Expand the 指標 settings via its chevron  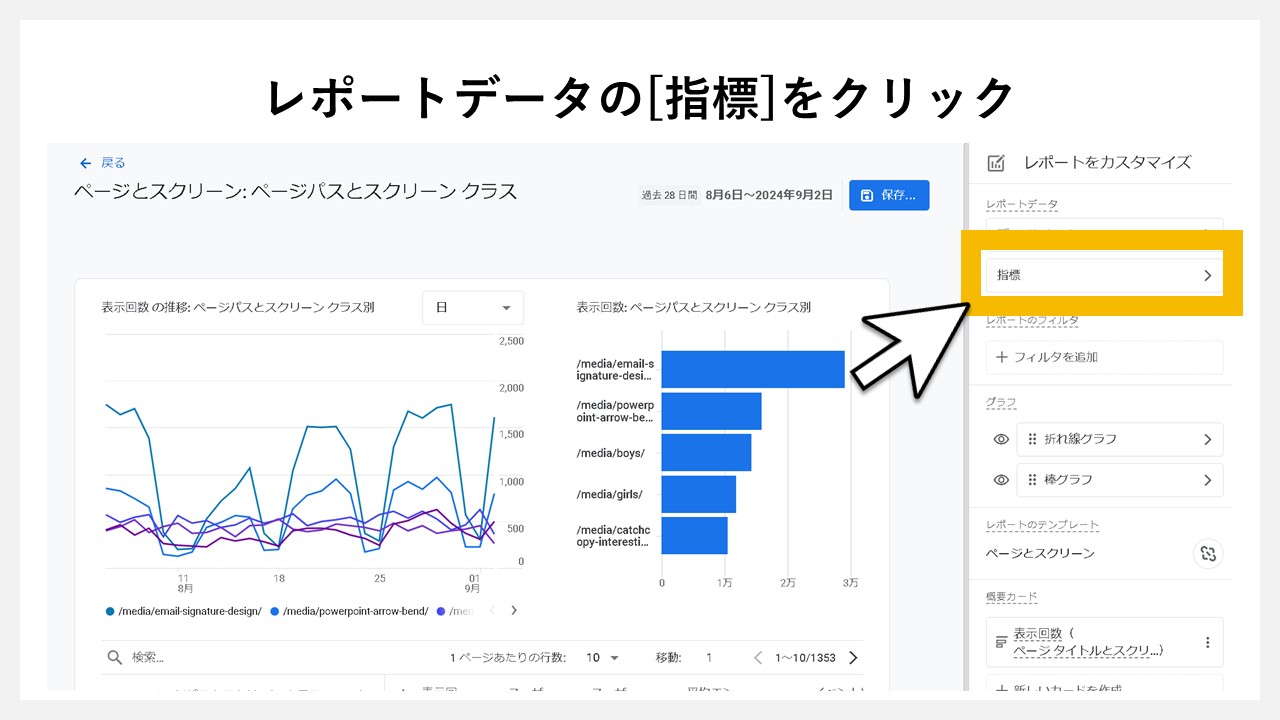pos(1207,273)
